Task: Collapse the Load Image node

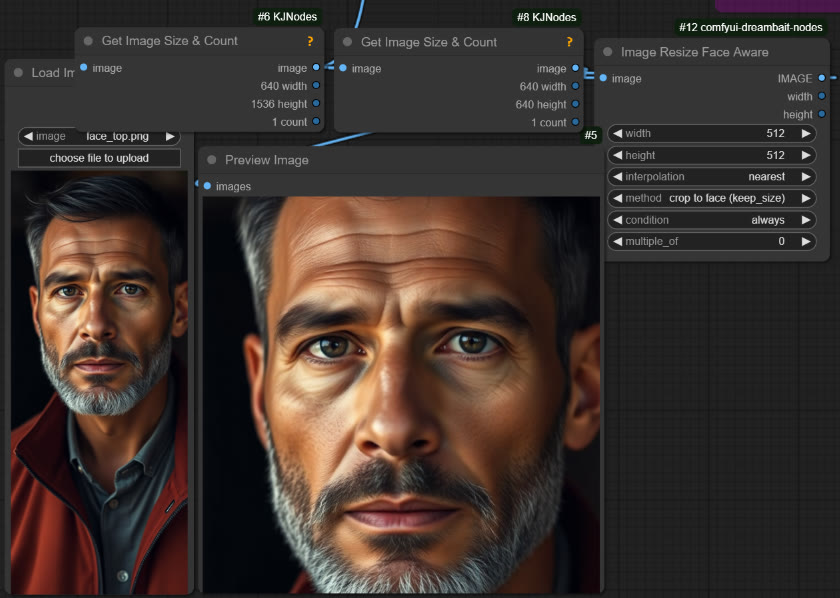Action: tap(18, 72)
